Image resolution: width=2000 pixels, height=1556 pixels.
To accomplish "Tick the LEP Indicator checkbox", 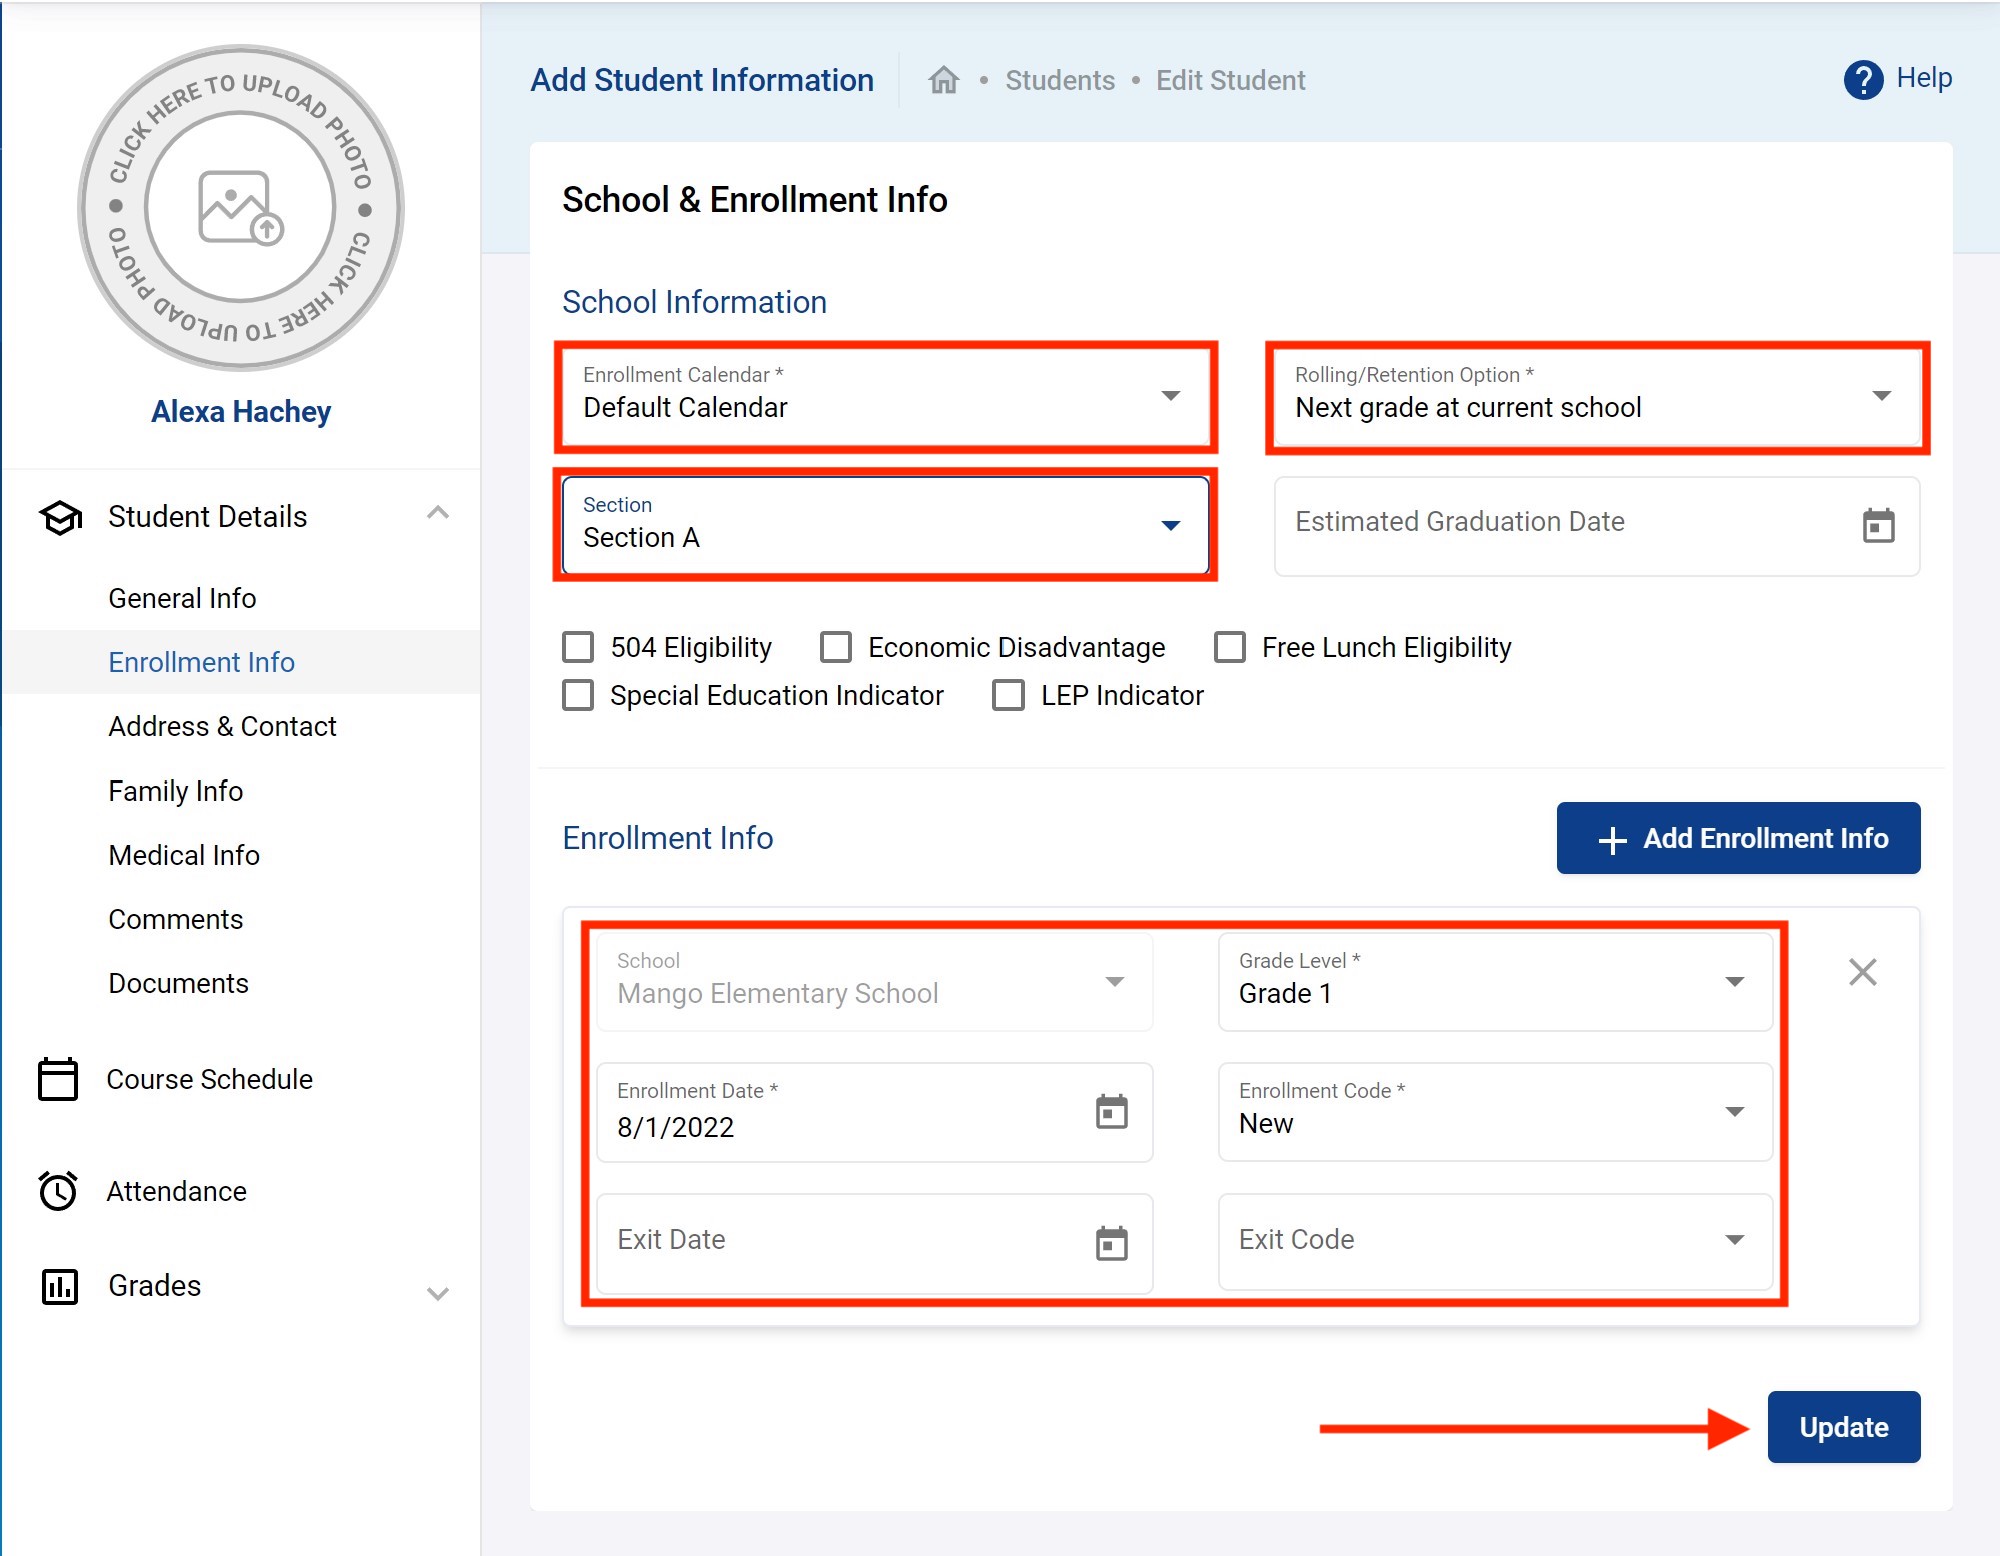I will 1008,695.
